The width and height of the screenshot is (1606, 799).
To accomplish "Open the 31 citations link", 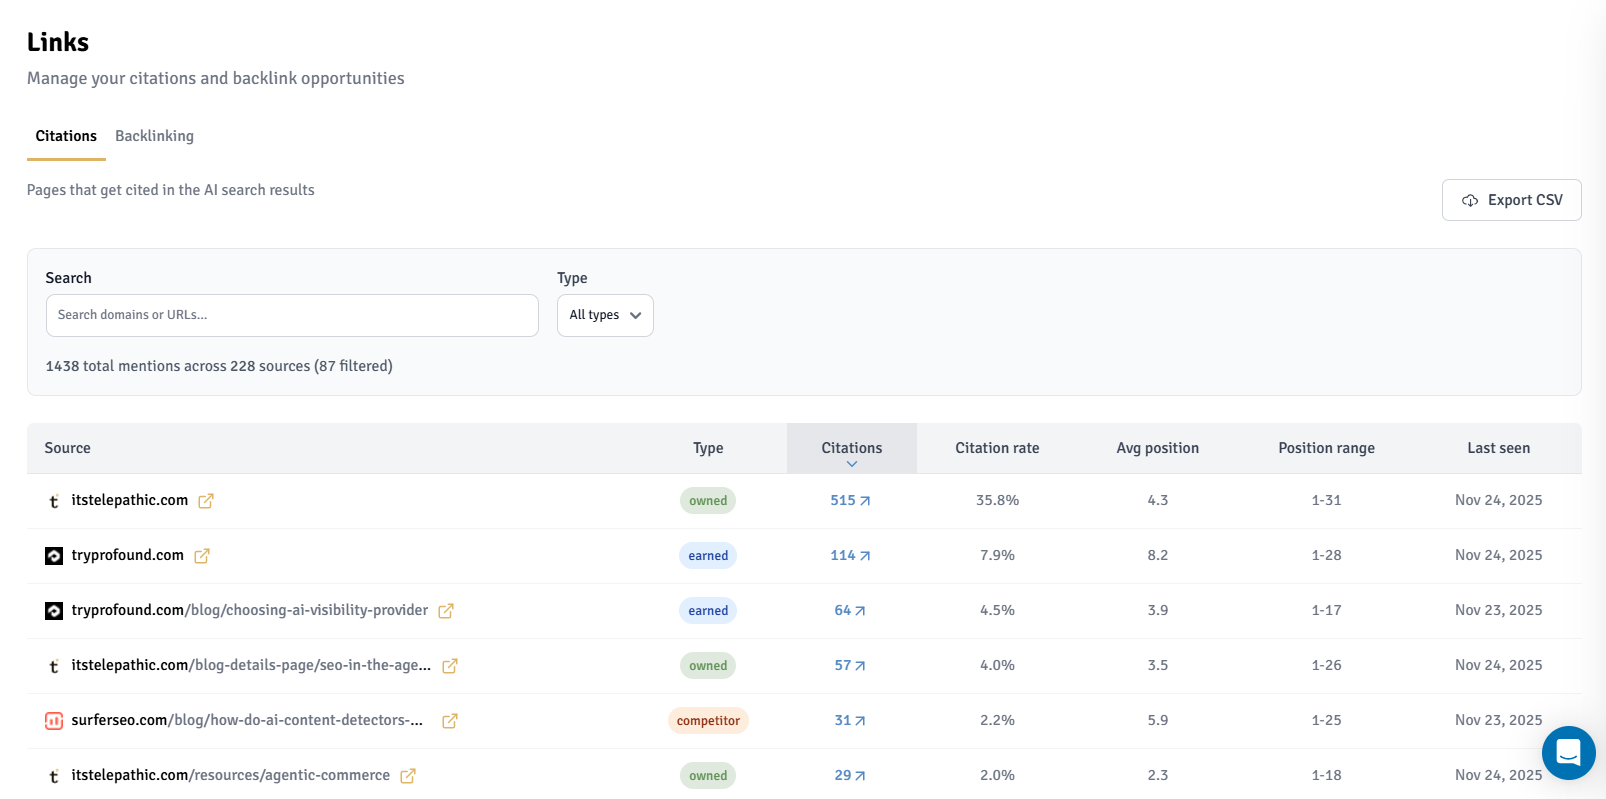I will 850,720.
